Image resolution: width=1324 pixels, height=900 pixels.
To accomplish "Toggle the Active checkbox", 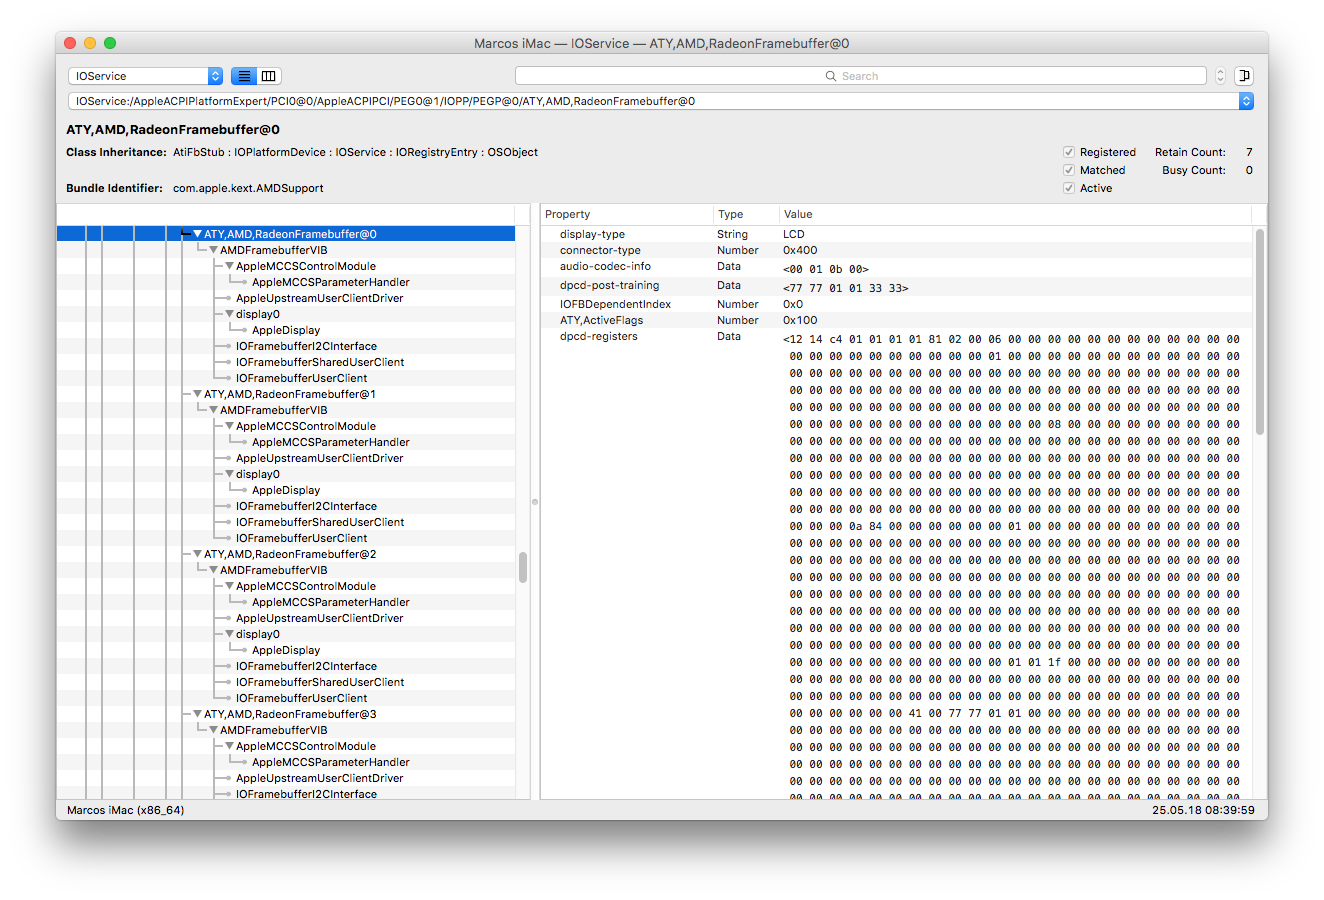I will point(1069,188).
